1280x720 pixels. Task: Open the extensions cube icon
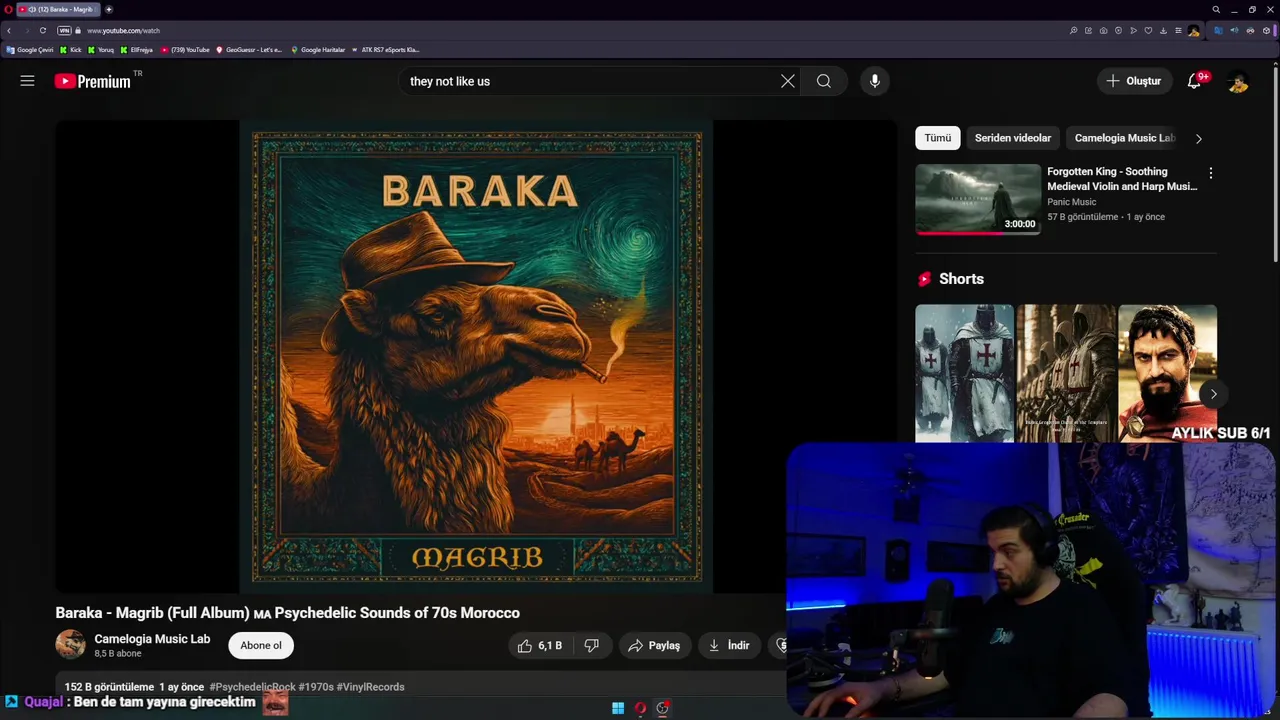pos(1266,30)
